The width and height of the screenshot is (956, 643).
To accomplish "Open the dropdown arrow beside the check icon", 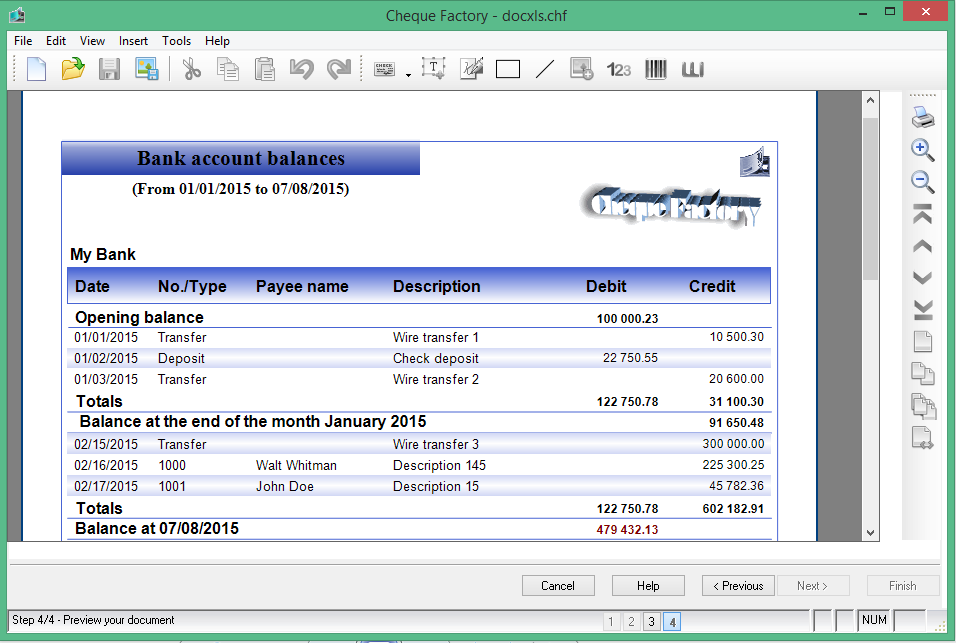I will point(408,75).
